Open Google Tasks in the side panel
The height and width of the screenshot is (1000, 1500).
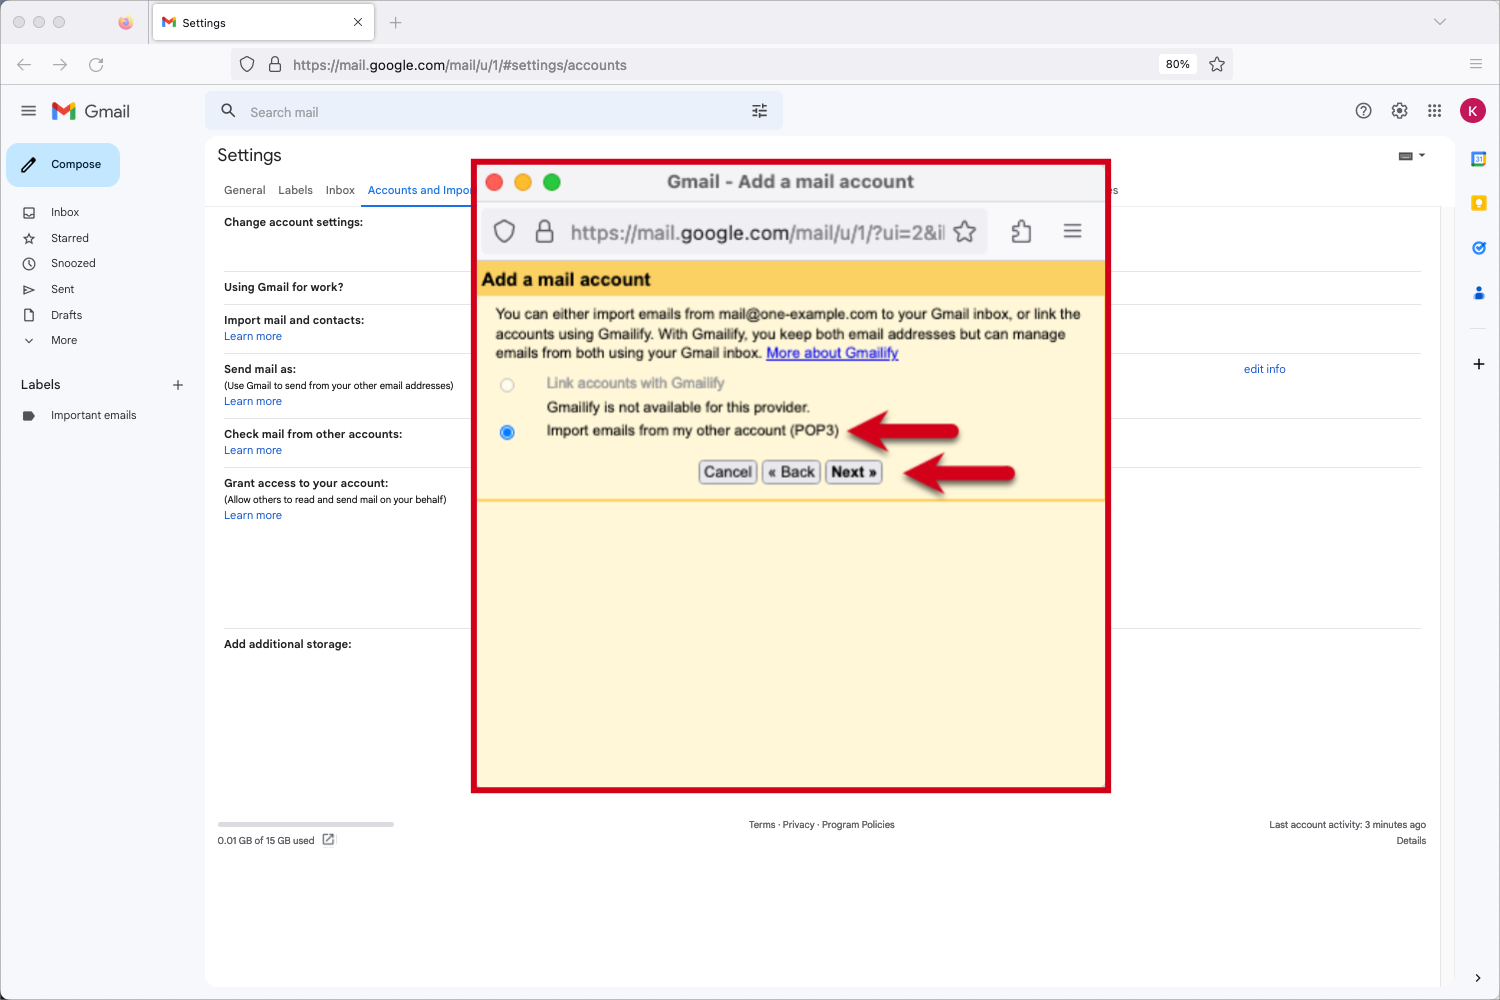pyautogui.click(x=1478, y=247)
